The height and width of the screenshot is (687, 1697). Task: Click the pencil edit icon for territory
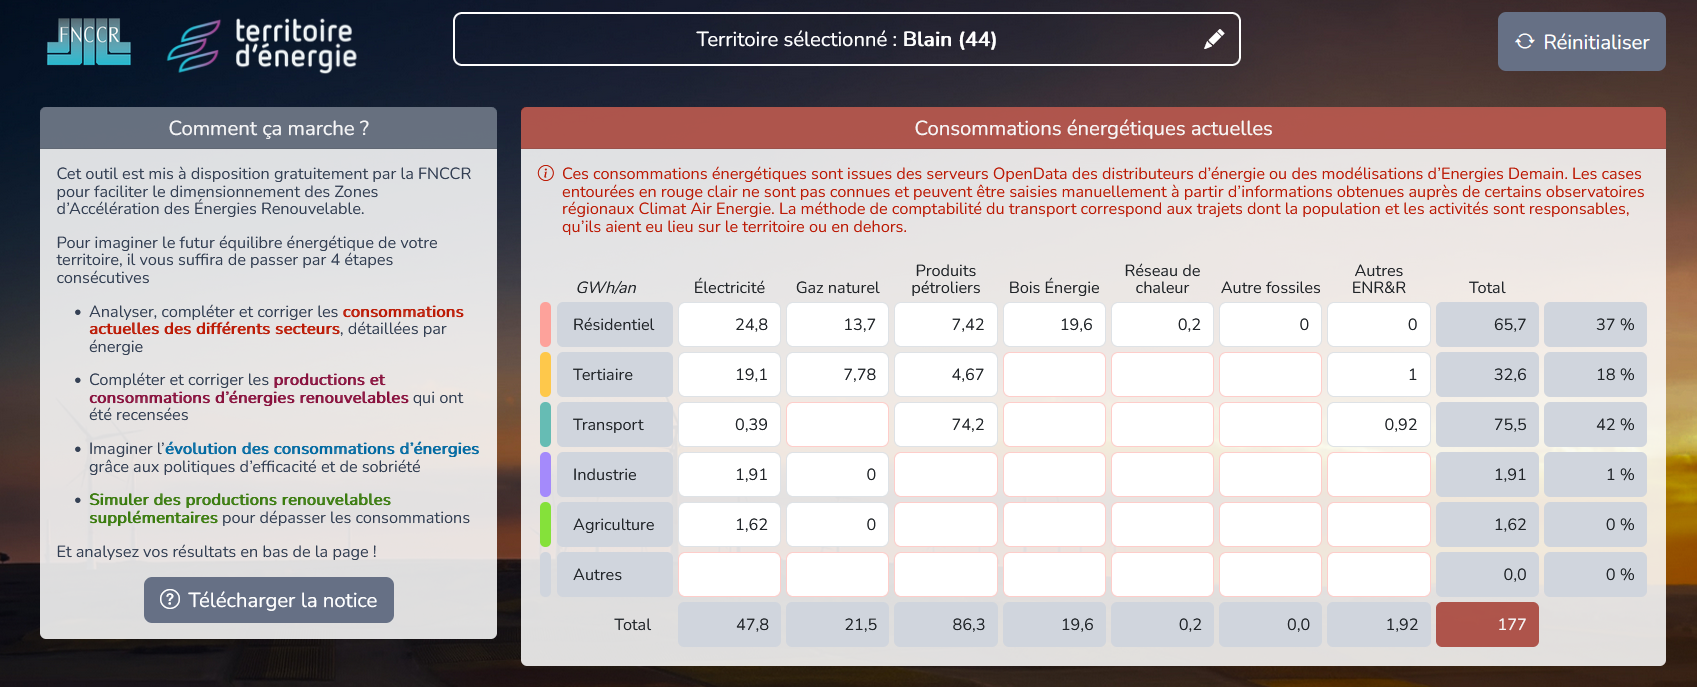pyautogui.click(x=1214, y=40)
